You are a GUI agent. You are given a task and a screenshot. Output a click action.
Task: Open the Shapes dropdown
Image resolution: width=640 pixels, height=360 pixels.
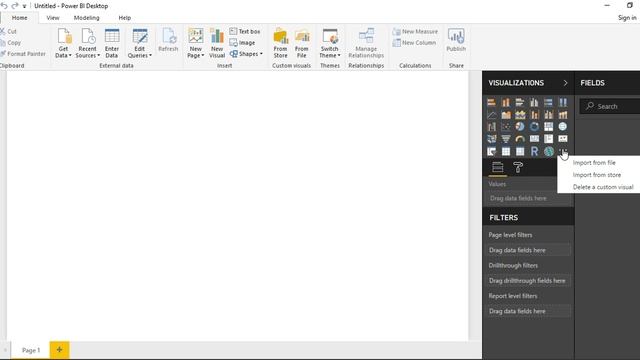tap(246, 54)
